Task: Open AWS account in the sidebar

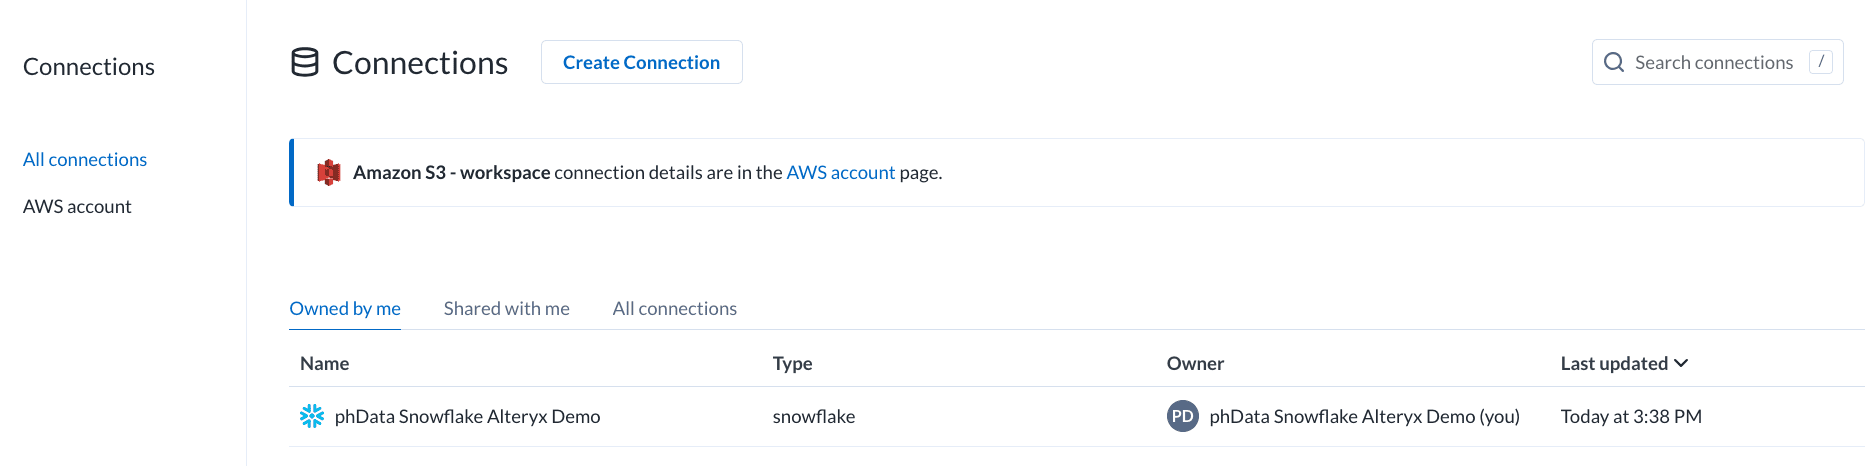Action: click(77, 206)
